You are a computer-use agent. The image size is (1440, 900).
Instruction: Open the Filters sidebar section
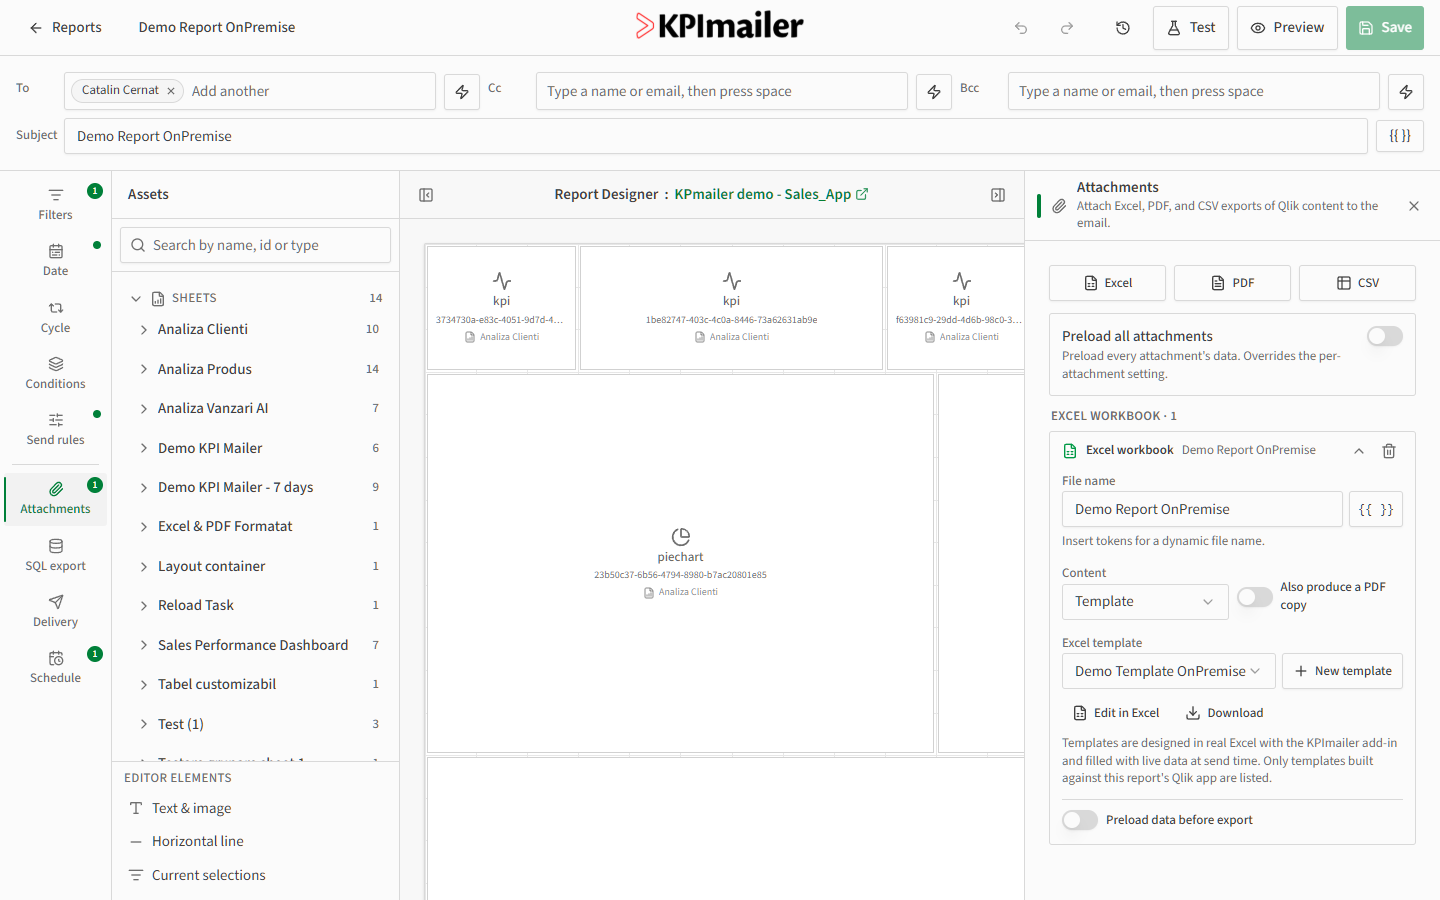(56, 203)
